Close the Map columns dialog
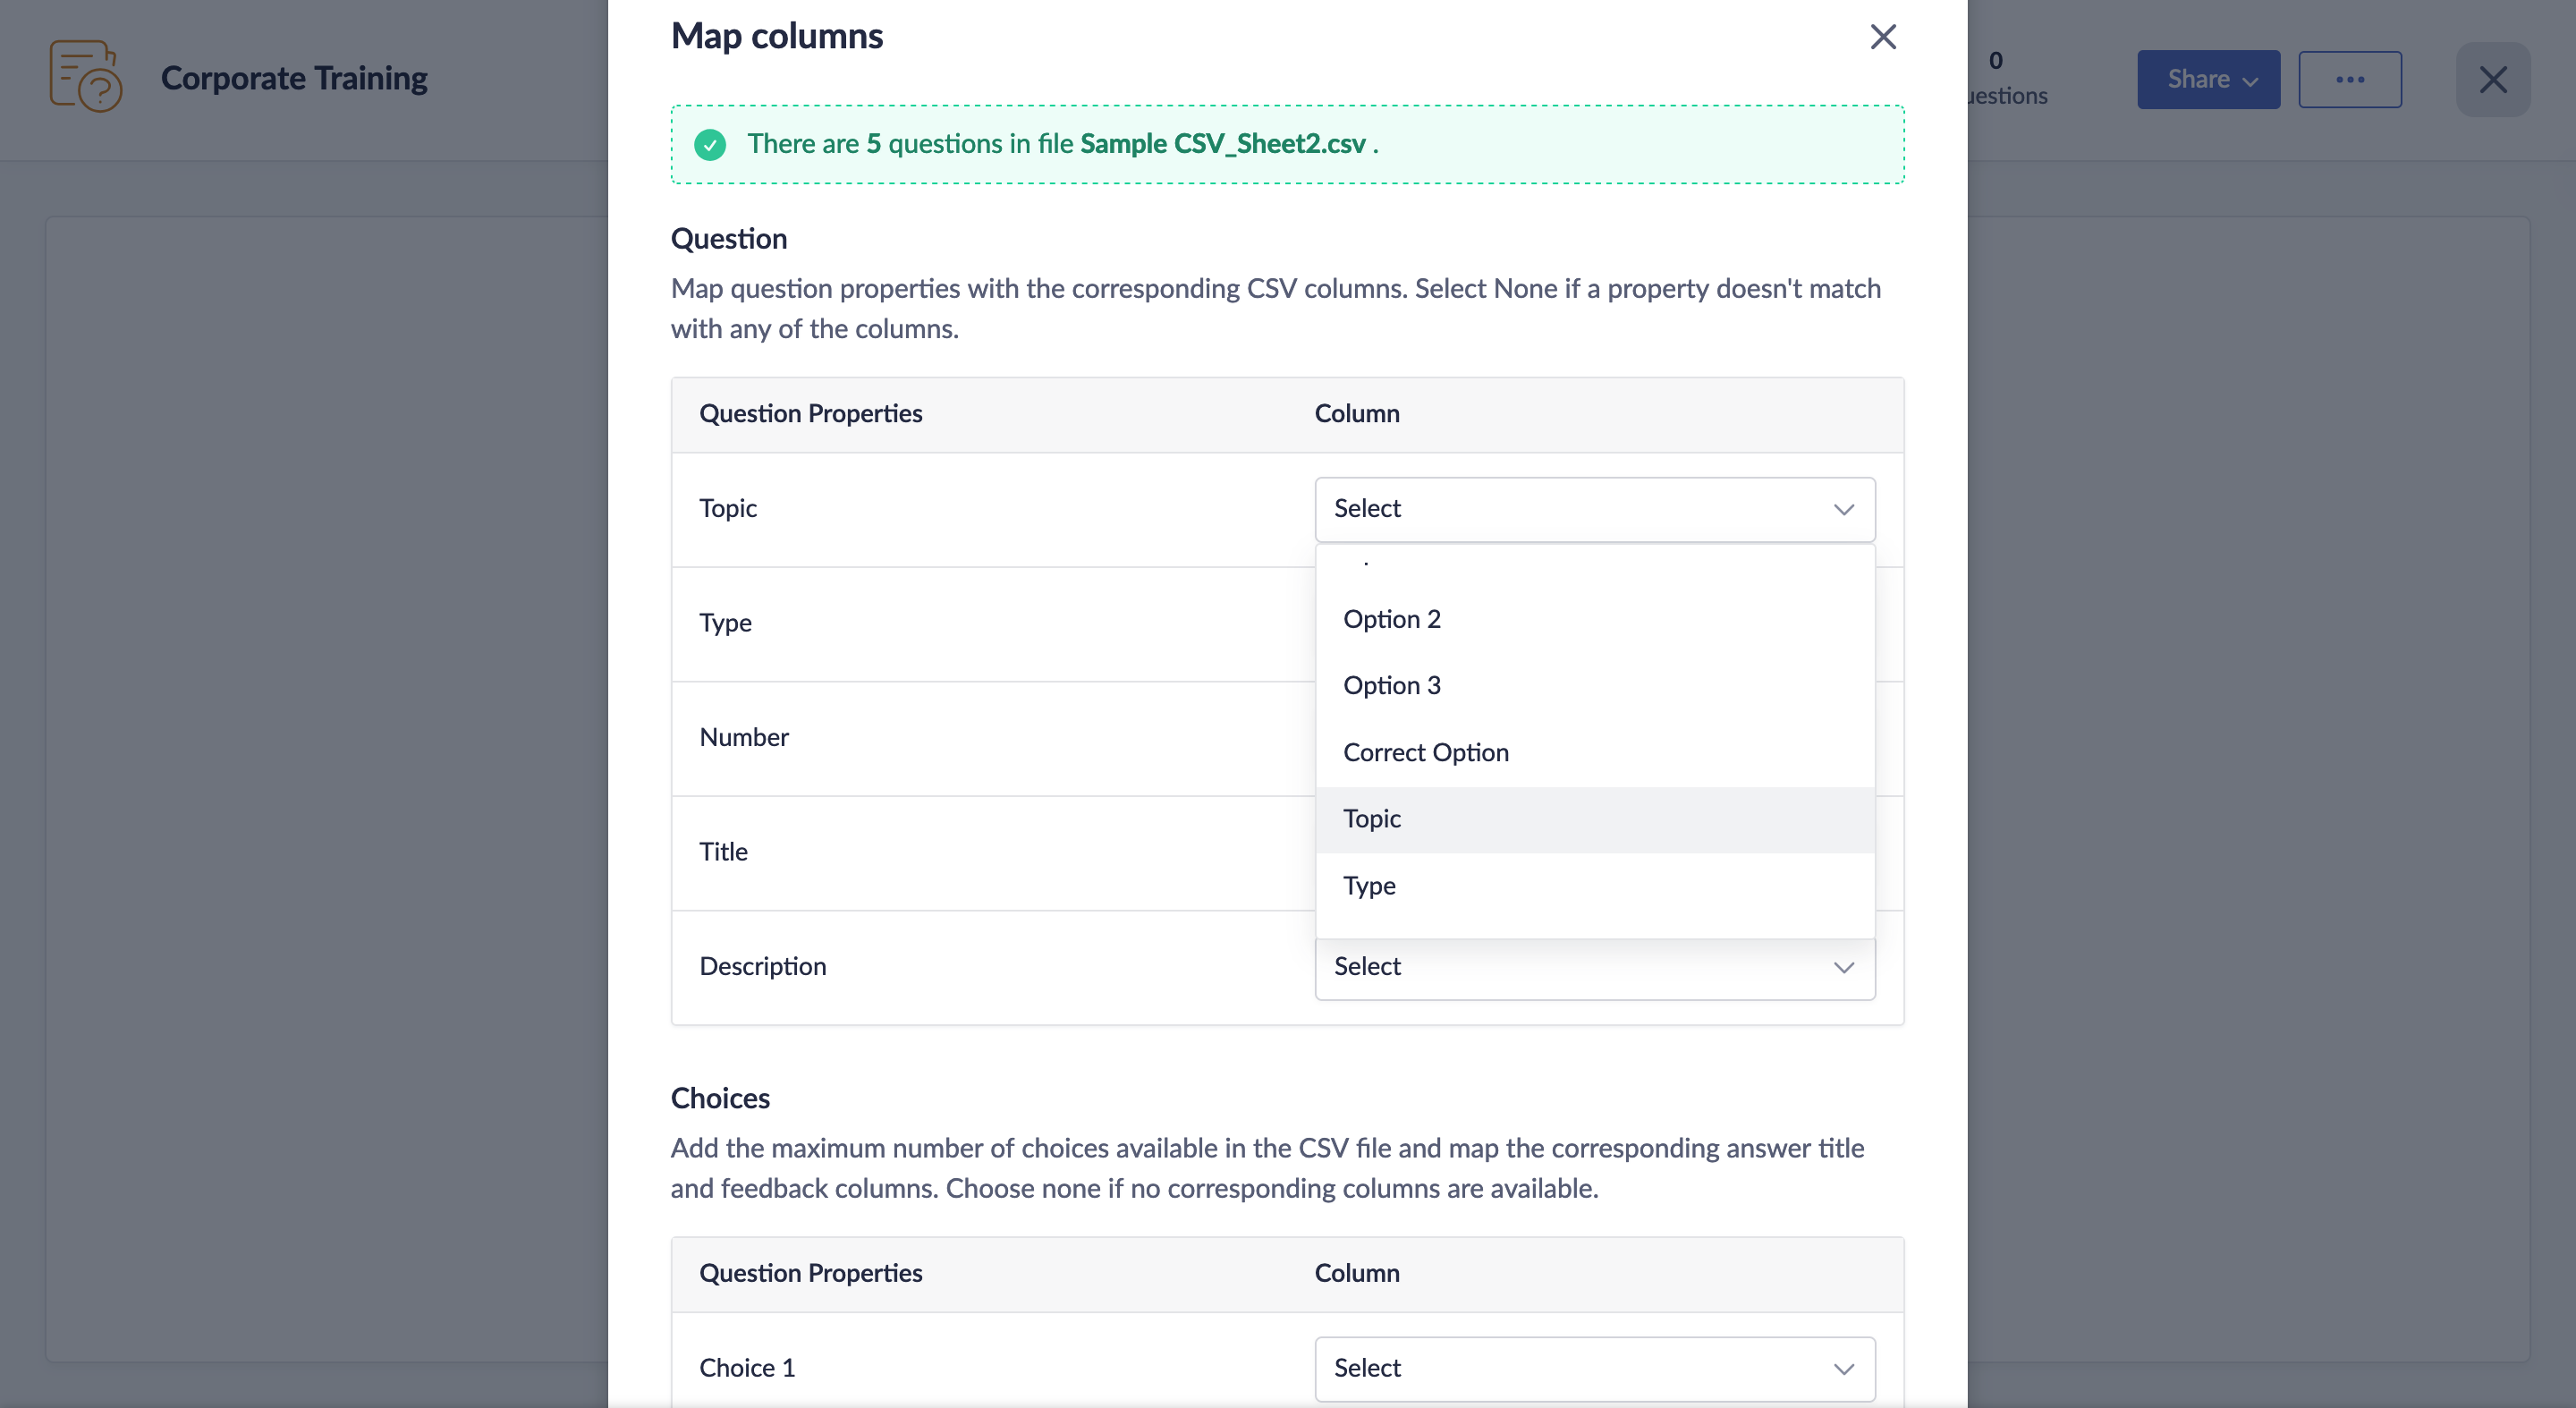 pos(1882,37)
